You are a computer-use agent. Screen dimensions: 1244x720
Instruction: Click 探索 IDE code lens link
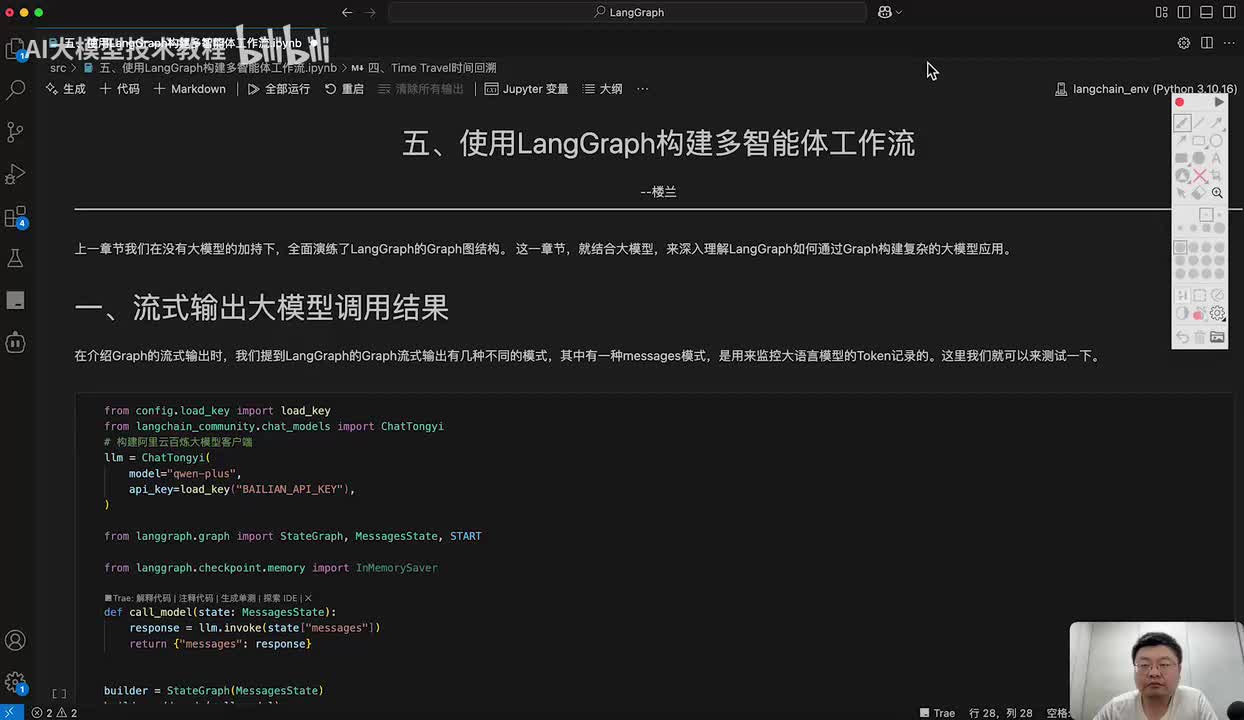tap(281, 598)
